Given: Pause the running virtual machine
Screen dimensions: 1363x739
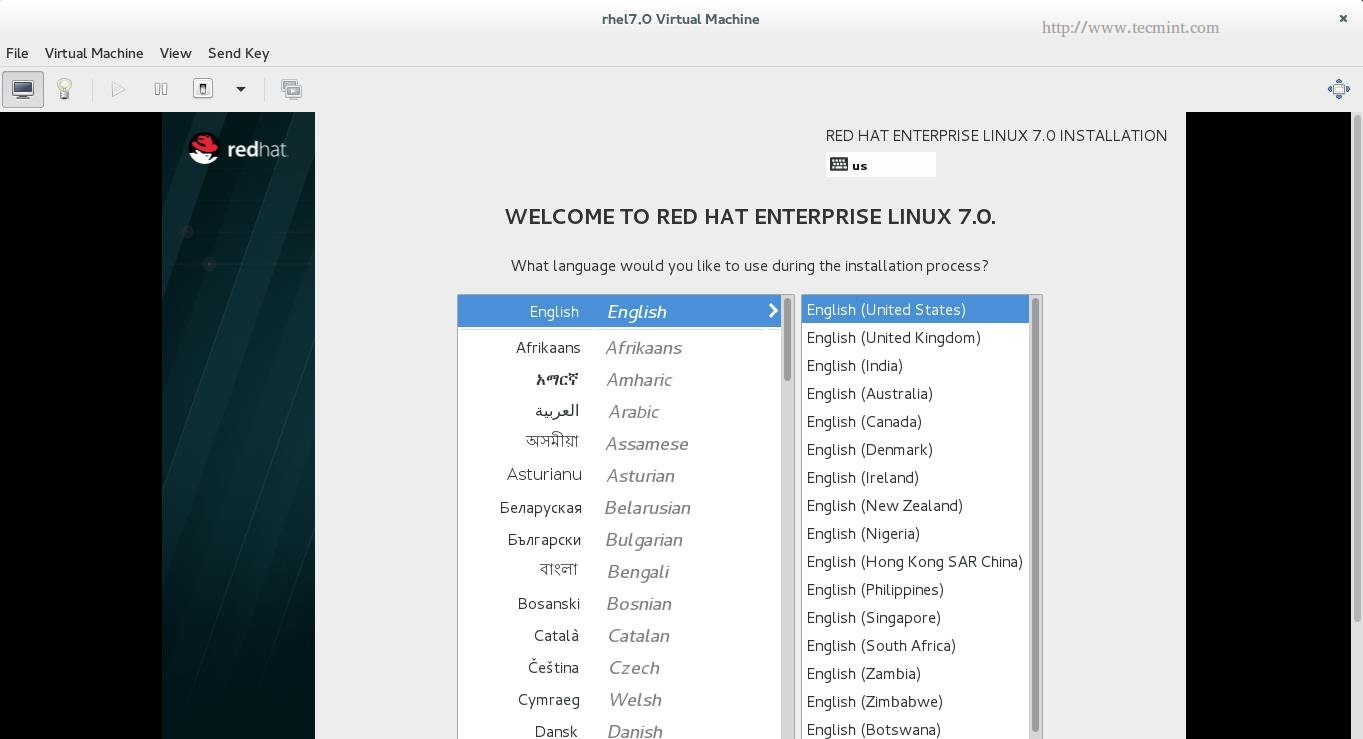Looking at the screenshot, I should (x=160, y=89).
